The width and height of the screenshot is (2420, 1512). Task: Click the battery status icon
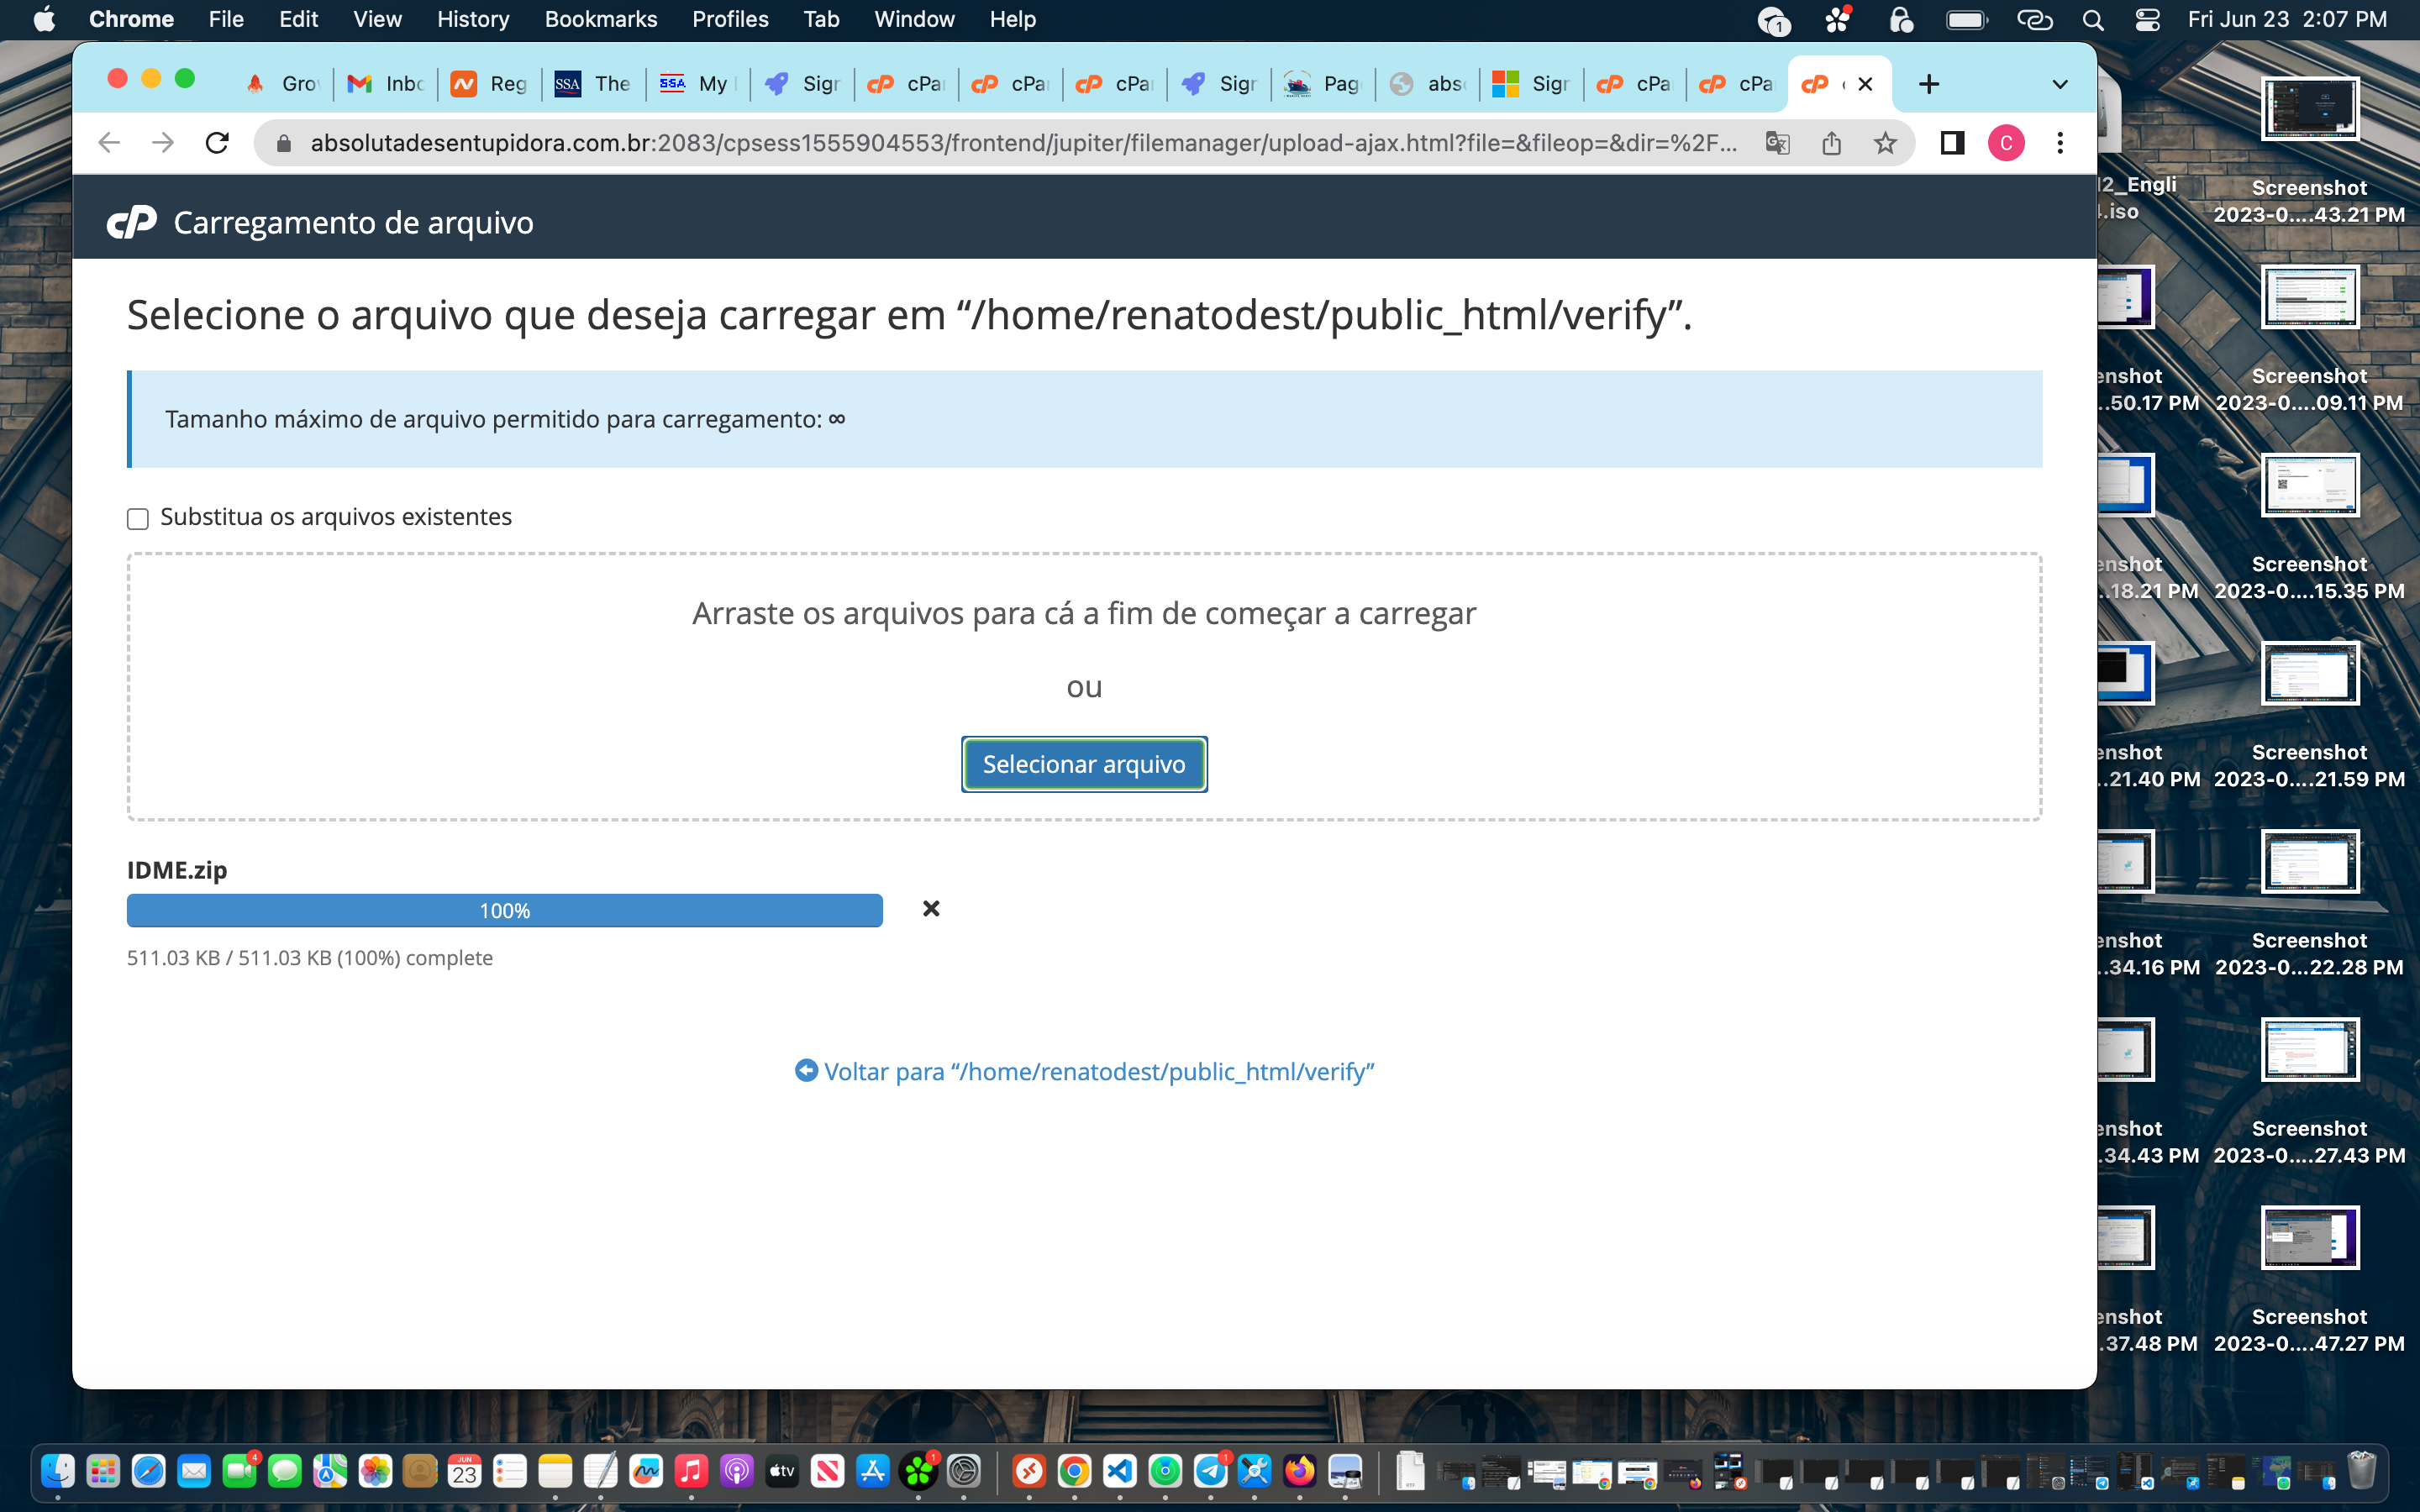(1967, 20)
